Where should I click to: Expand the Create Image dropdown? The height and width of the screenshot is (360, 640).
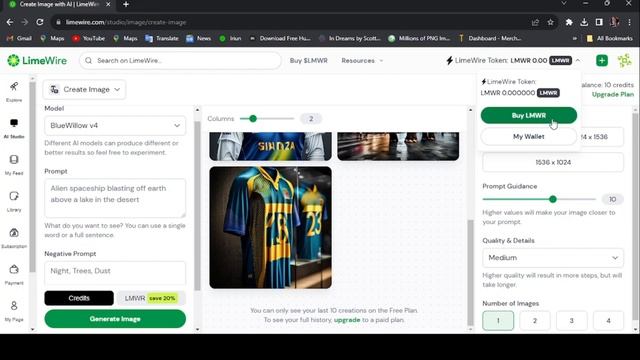[84, 89]
